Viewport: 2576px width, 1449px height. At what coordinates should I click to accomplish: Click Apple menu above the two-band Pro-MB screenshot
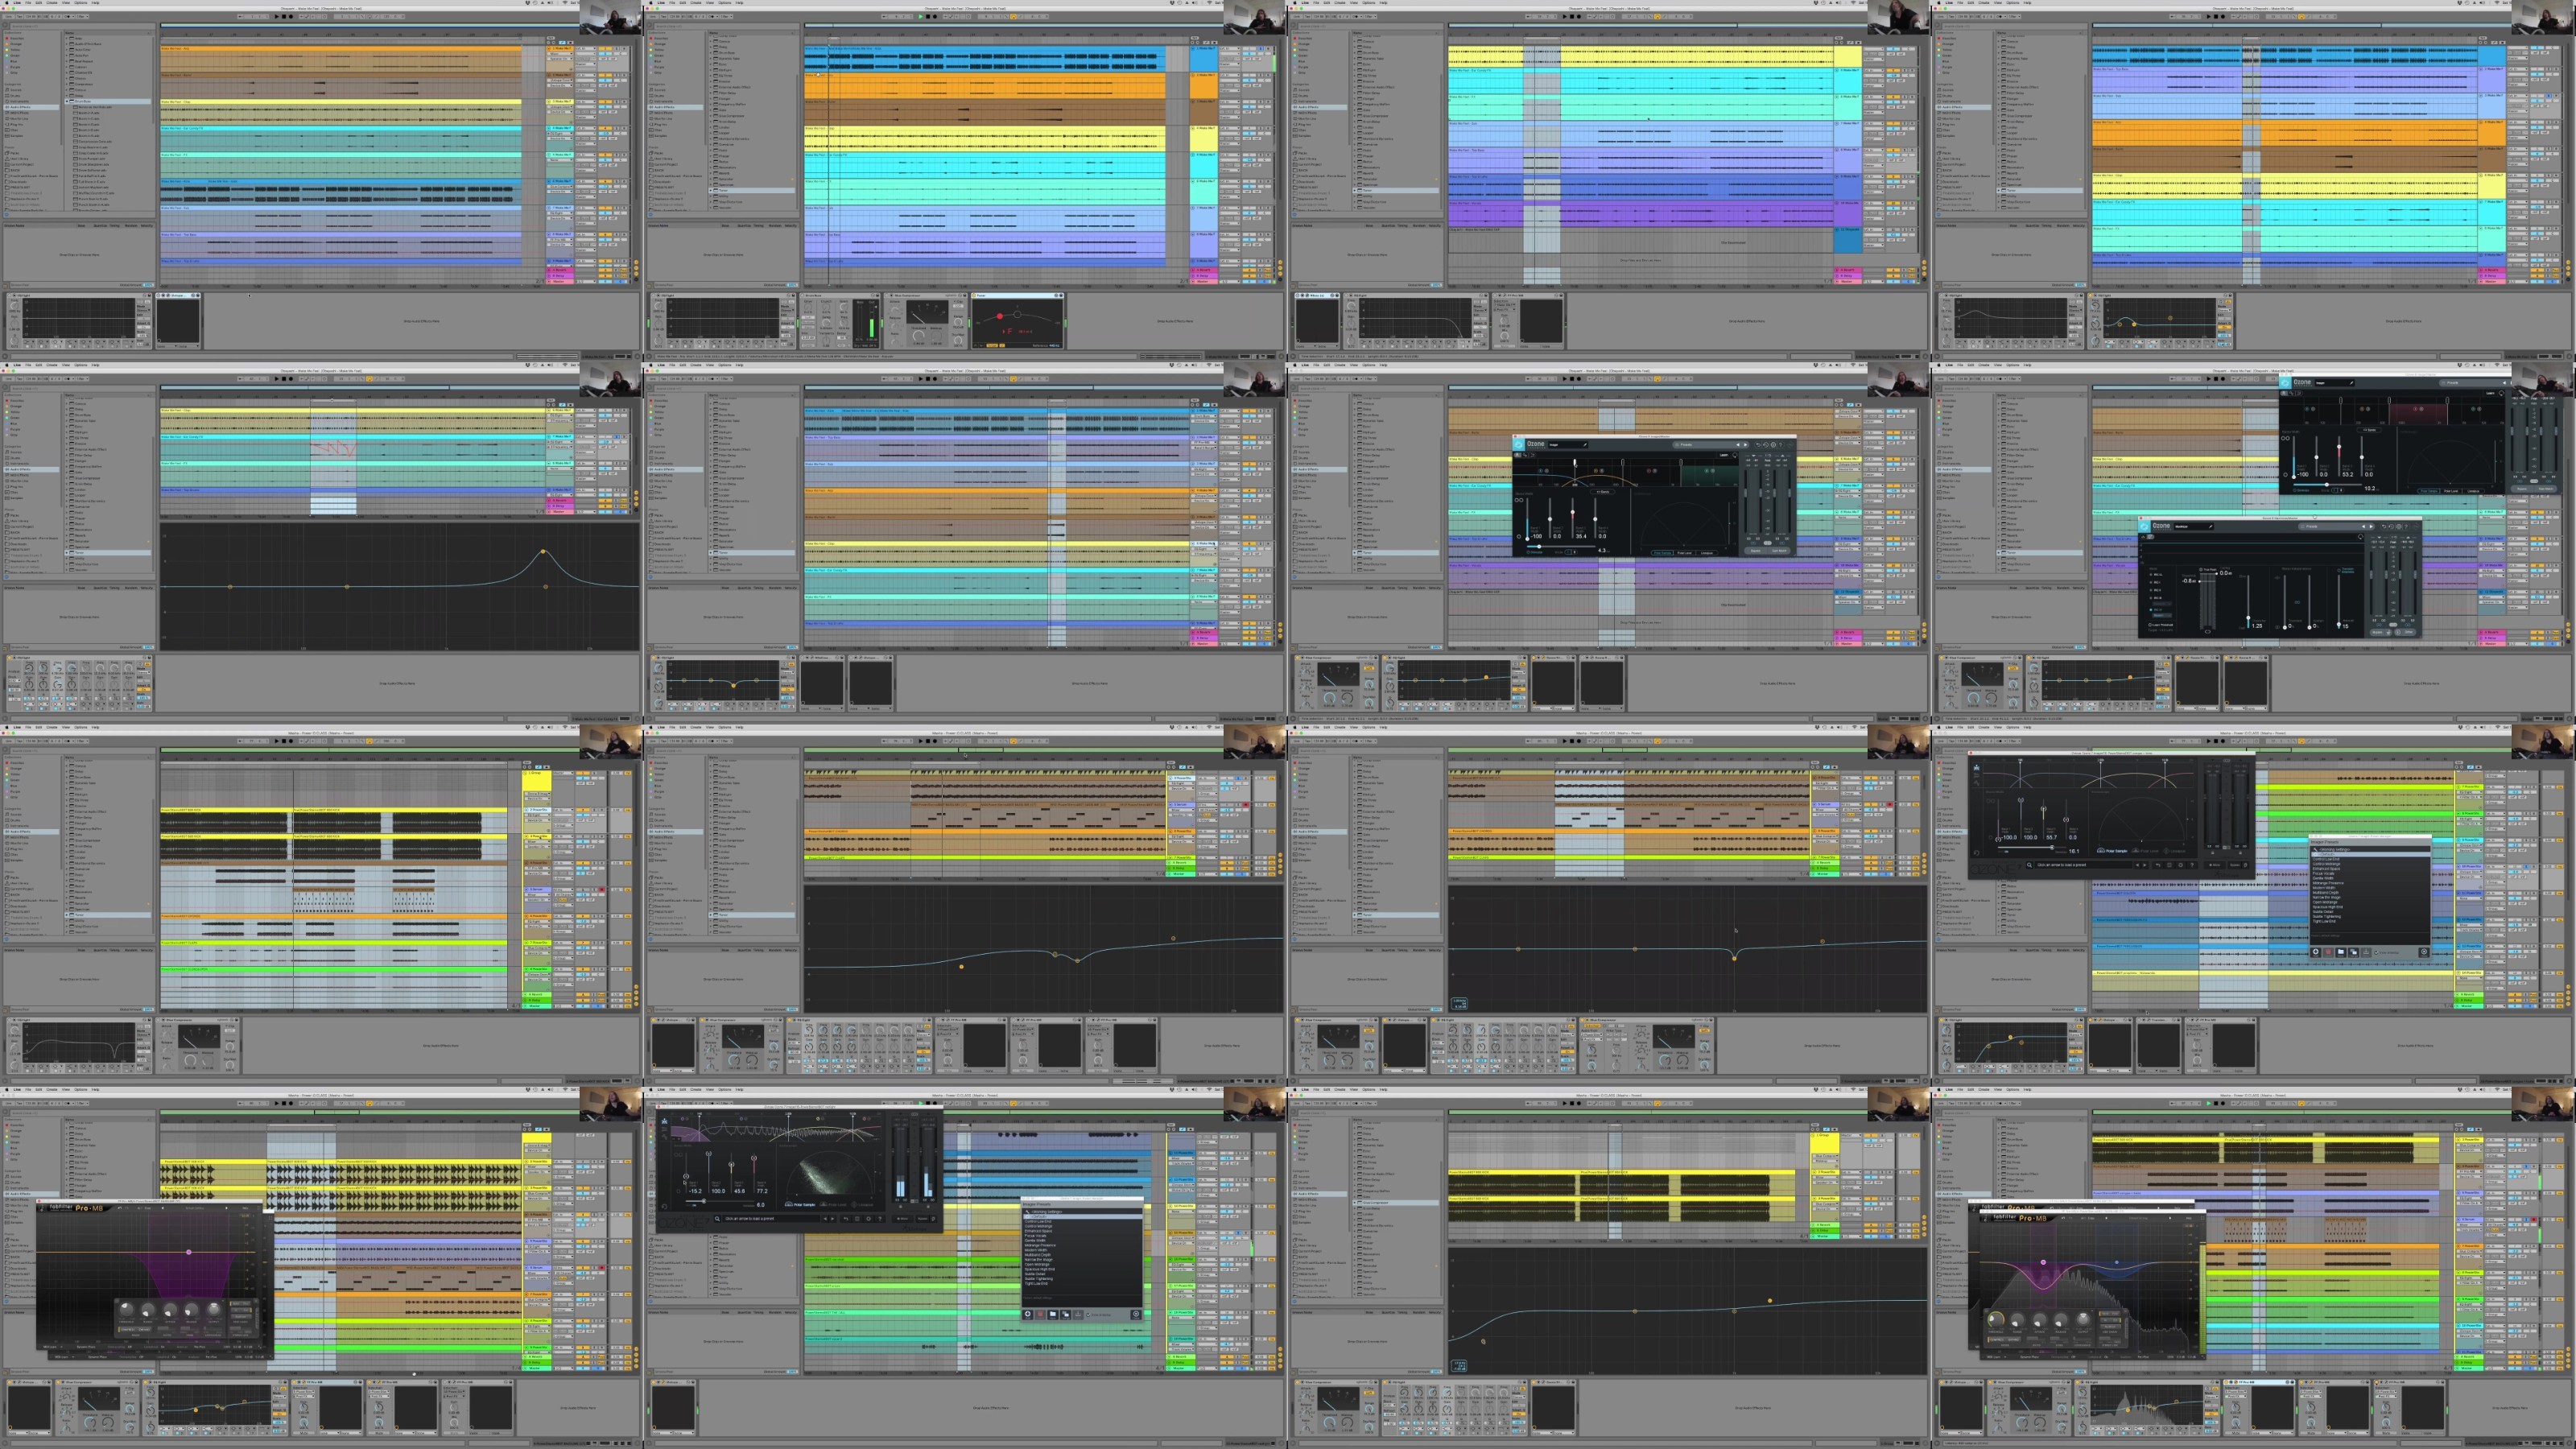point(1939,1090)
